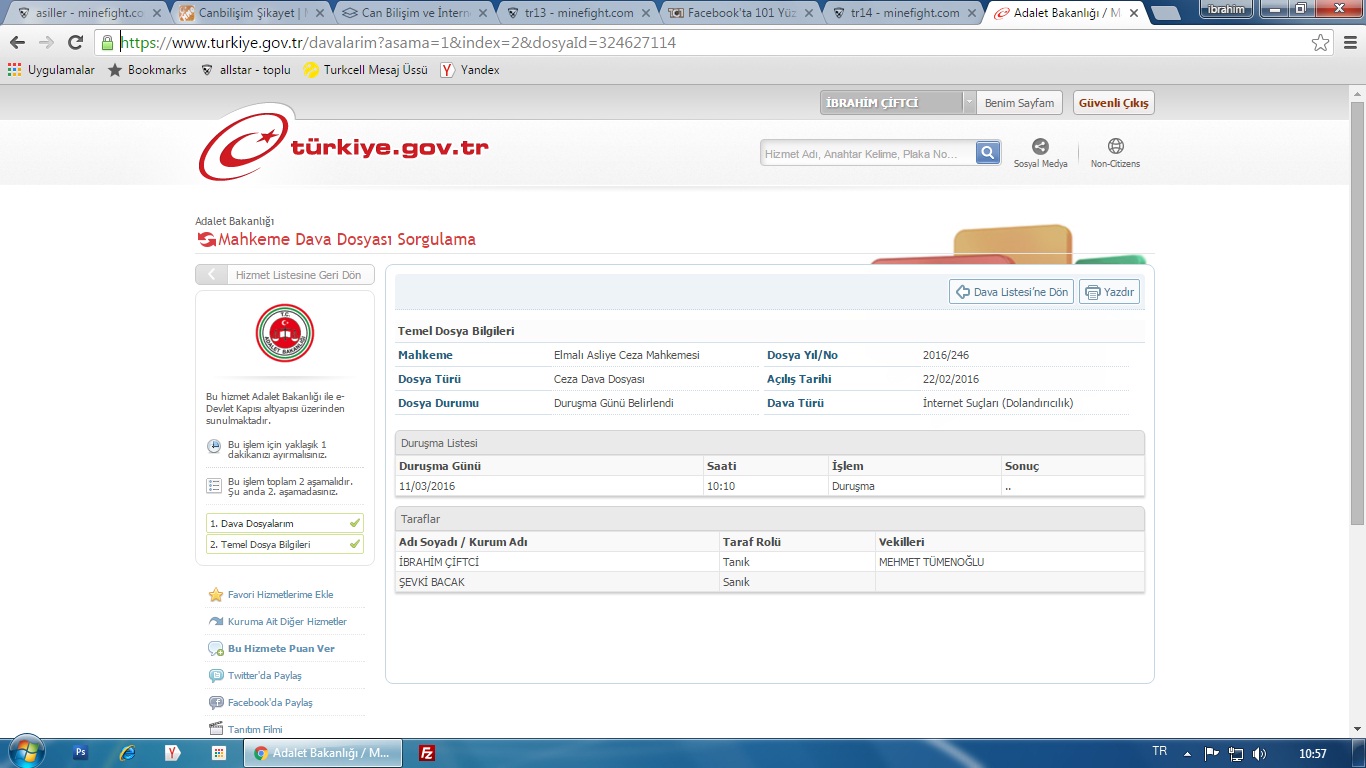Launch FileZilla from taskbar
Screen dimensions: 1366x768
(x=427, y=753)
